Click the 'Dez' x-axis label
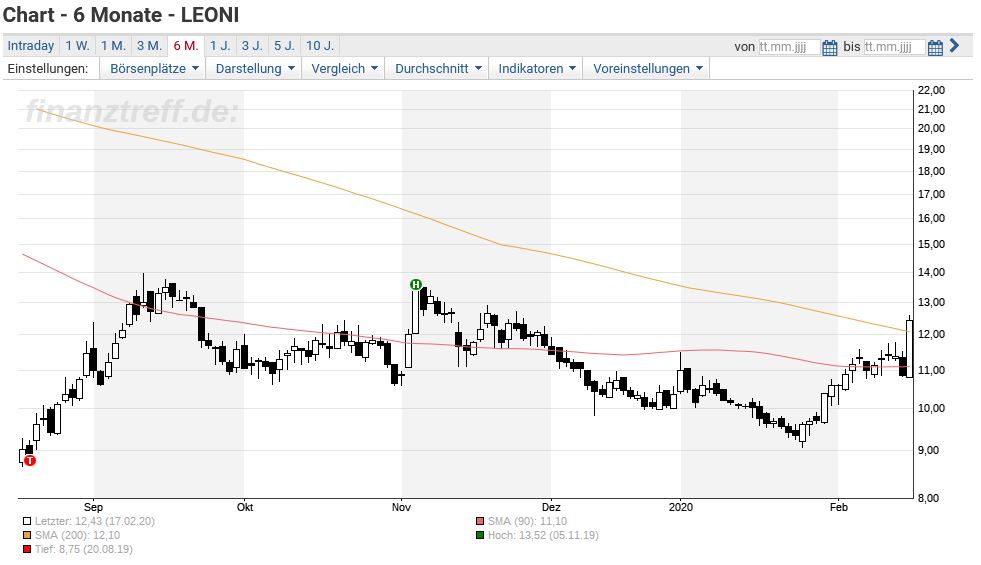The height and width of the screenshot is (565, 981). [551, 507]
